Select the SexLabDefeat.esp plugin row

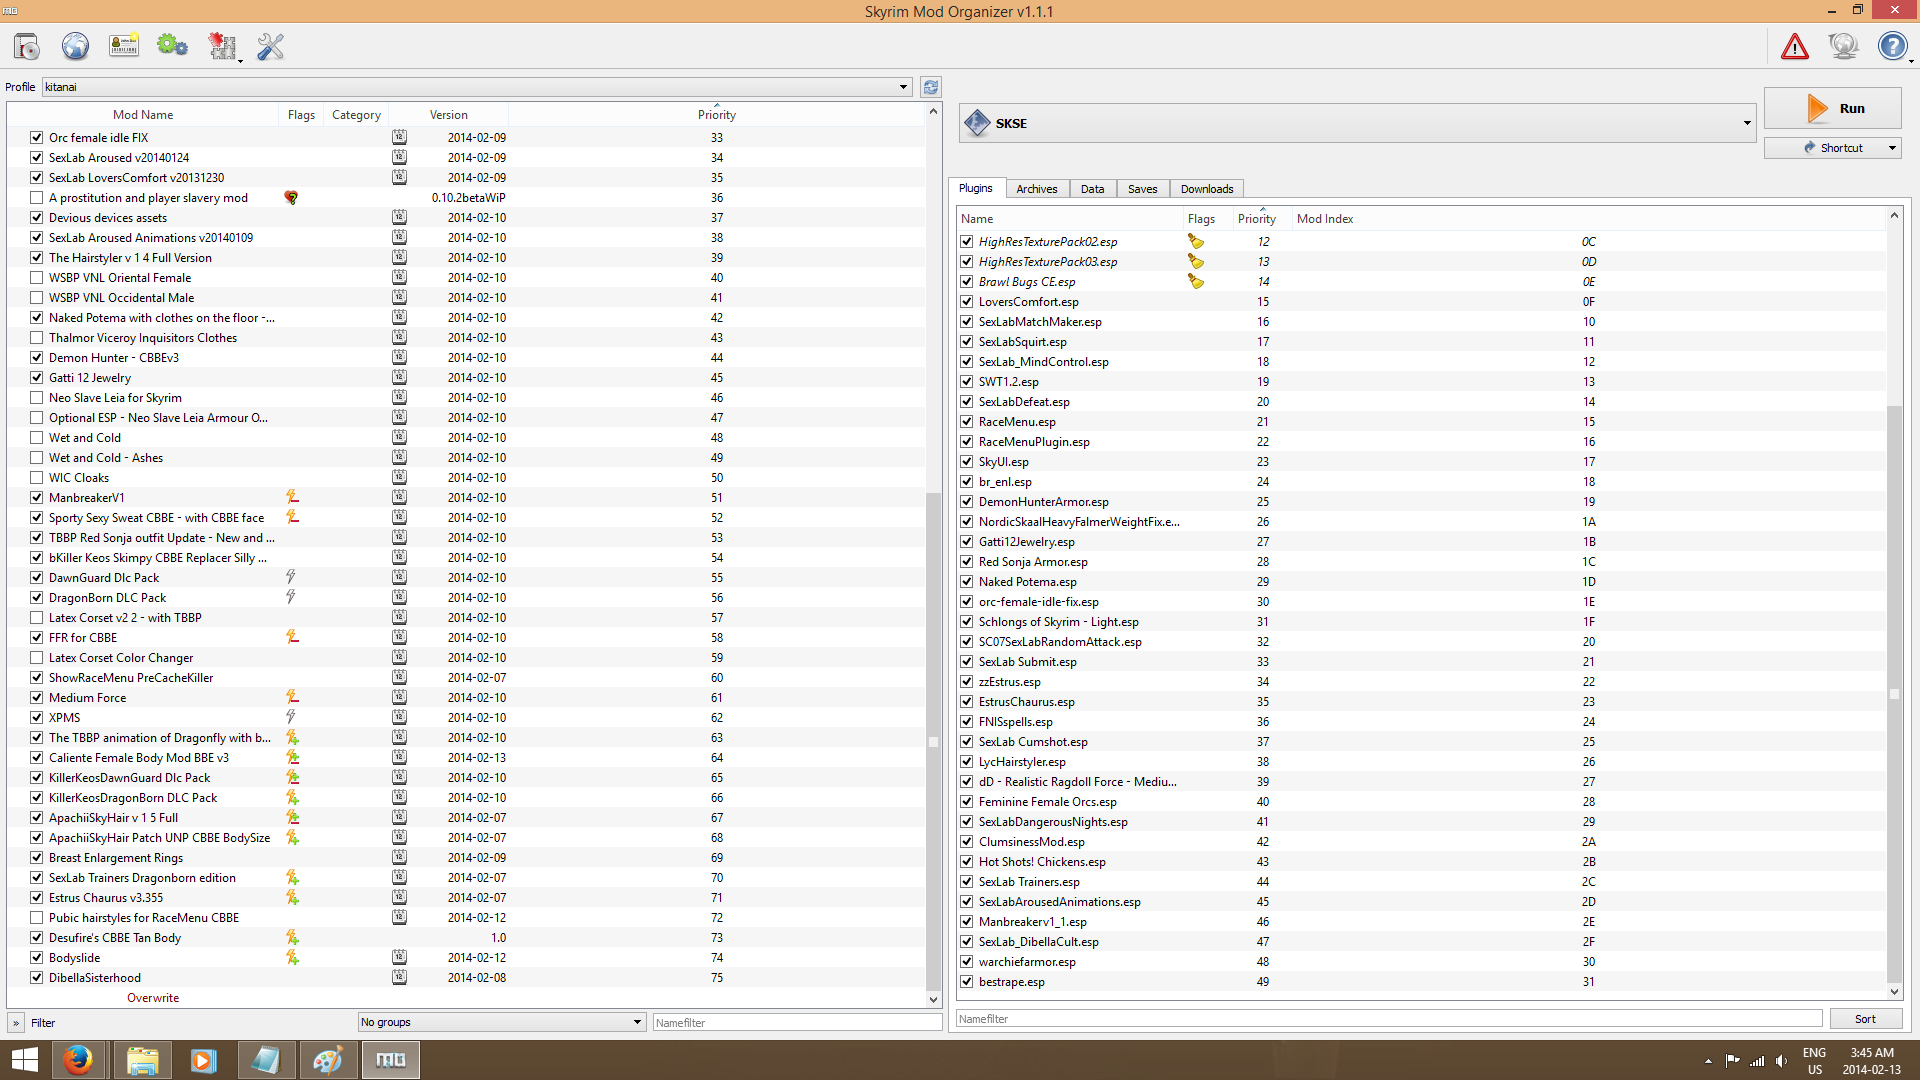1422,402
